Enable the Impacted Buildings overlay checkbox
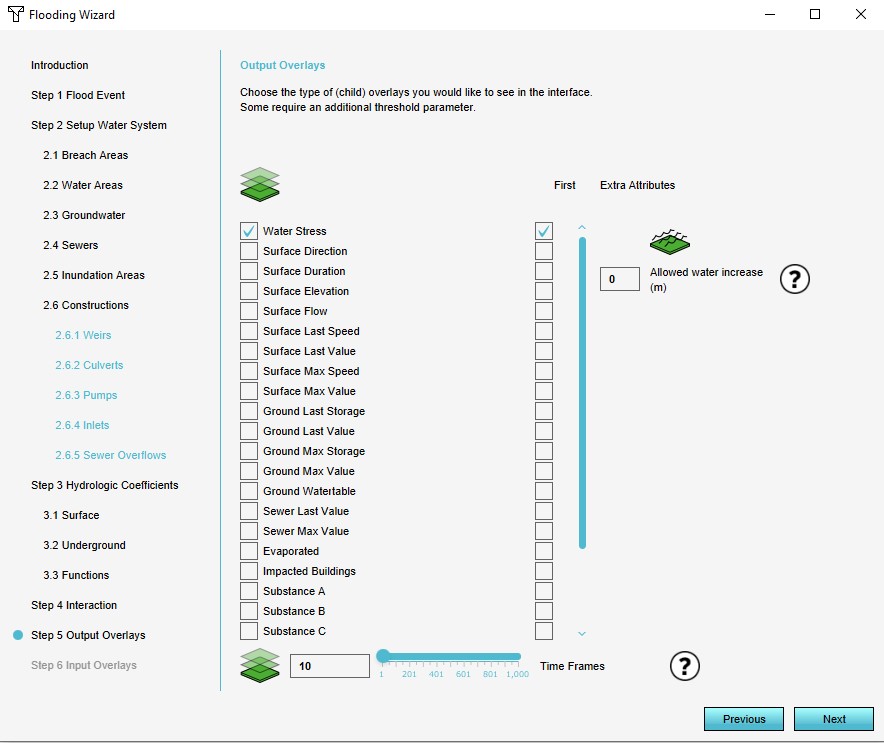Screen dimensions: 884x743 pos(249,571)
